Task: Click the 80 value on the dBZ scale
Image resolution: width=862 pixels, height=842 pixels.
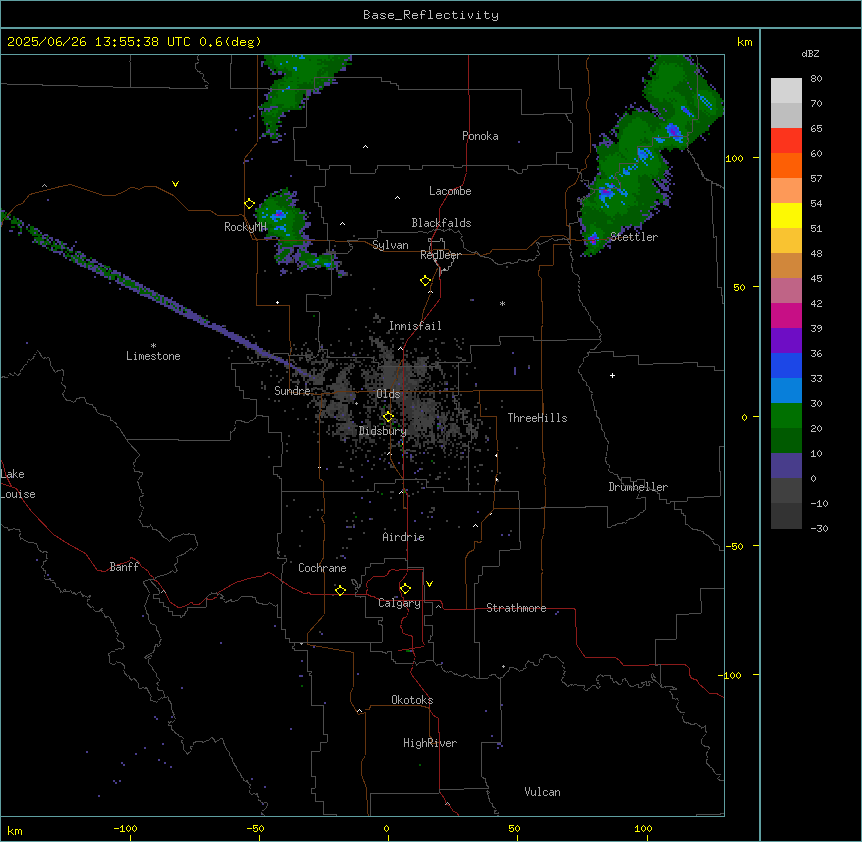Action: point(816,79)
